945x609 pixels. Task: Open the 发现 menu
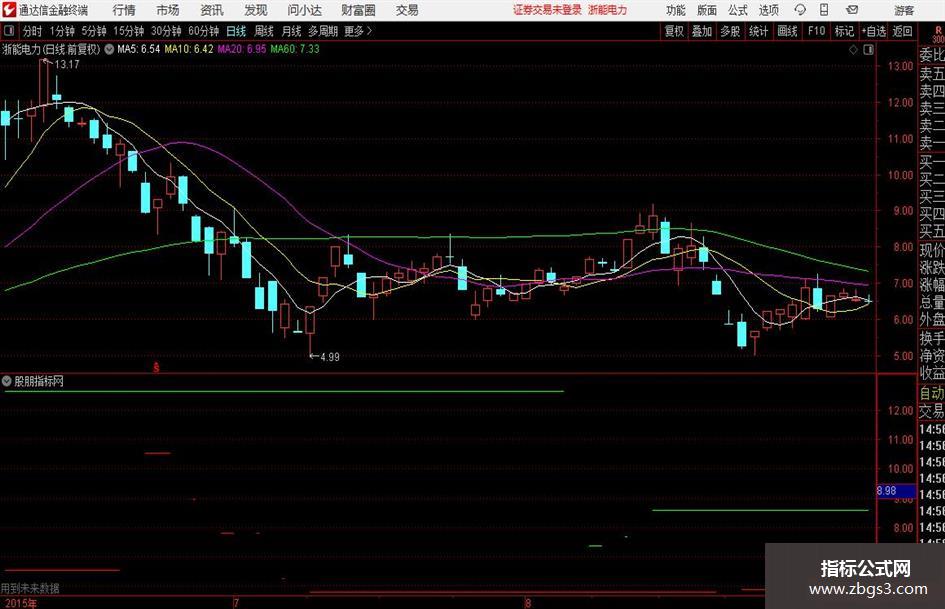pos(256,10)
